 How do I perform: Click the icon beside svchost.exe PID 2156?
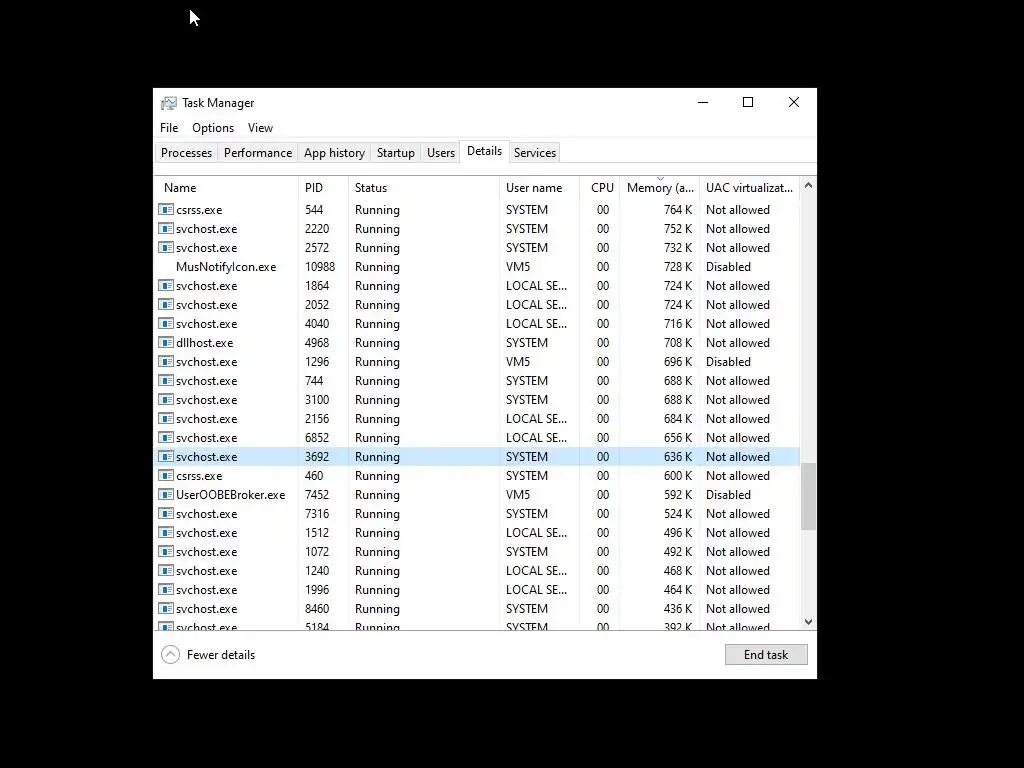[166, 418]
